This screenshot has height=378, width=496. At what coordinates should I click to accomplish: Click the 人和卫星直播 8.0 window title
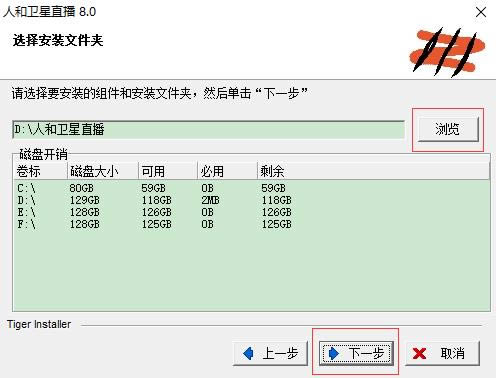(x=49, y=12)
